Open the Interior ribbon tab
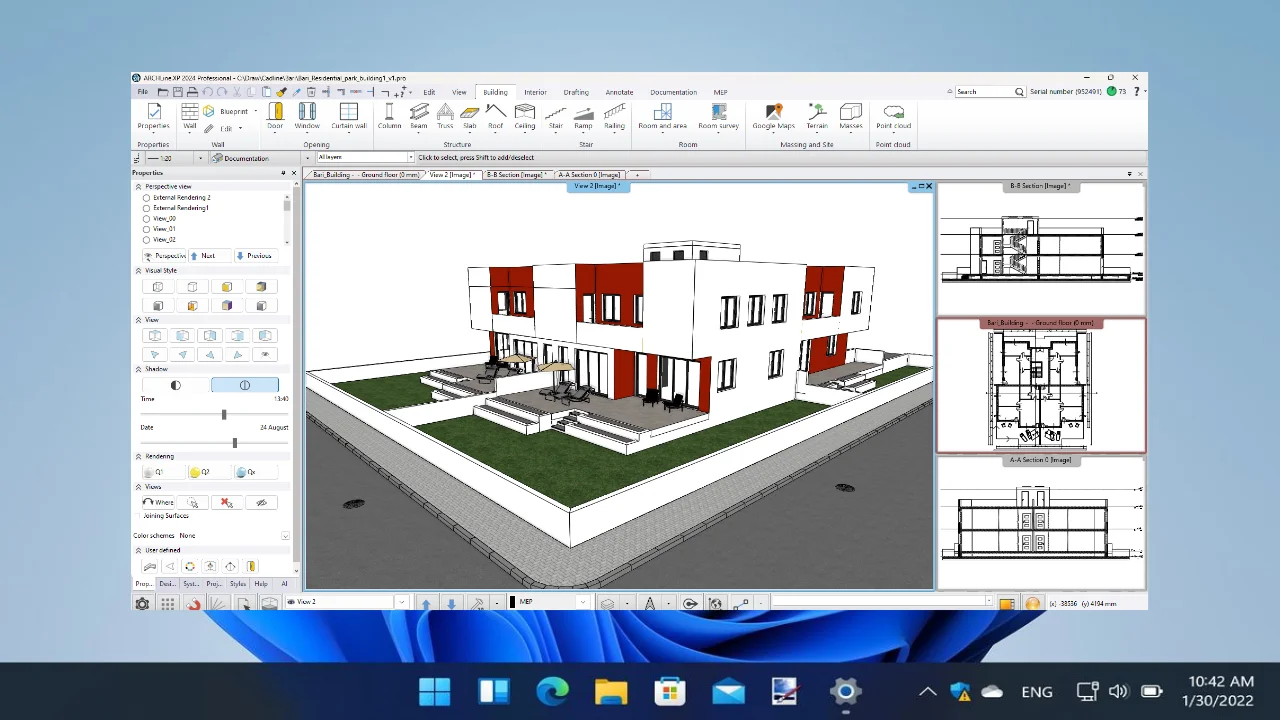Screen dimensions: 1280x720 [x=535, y=92]
